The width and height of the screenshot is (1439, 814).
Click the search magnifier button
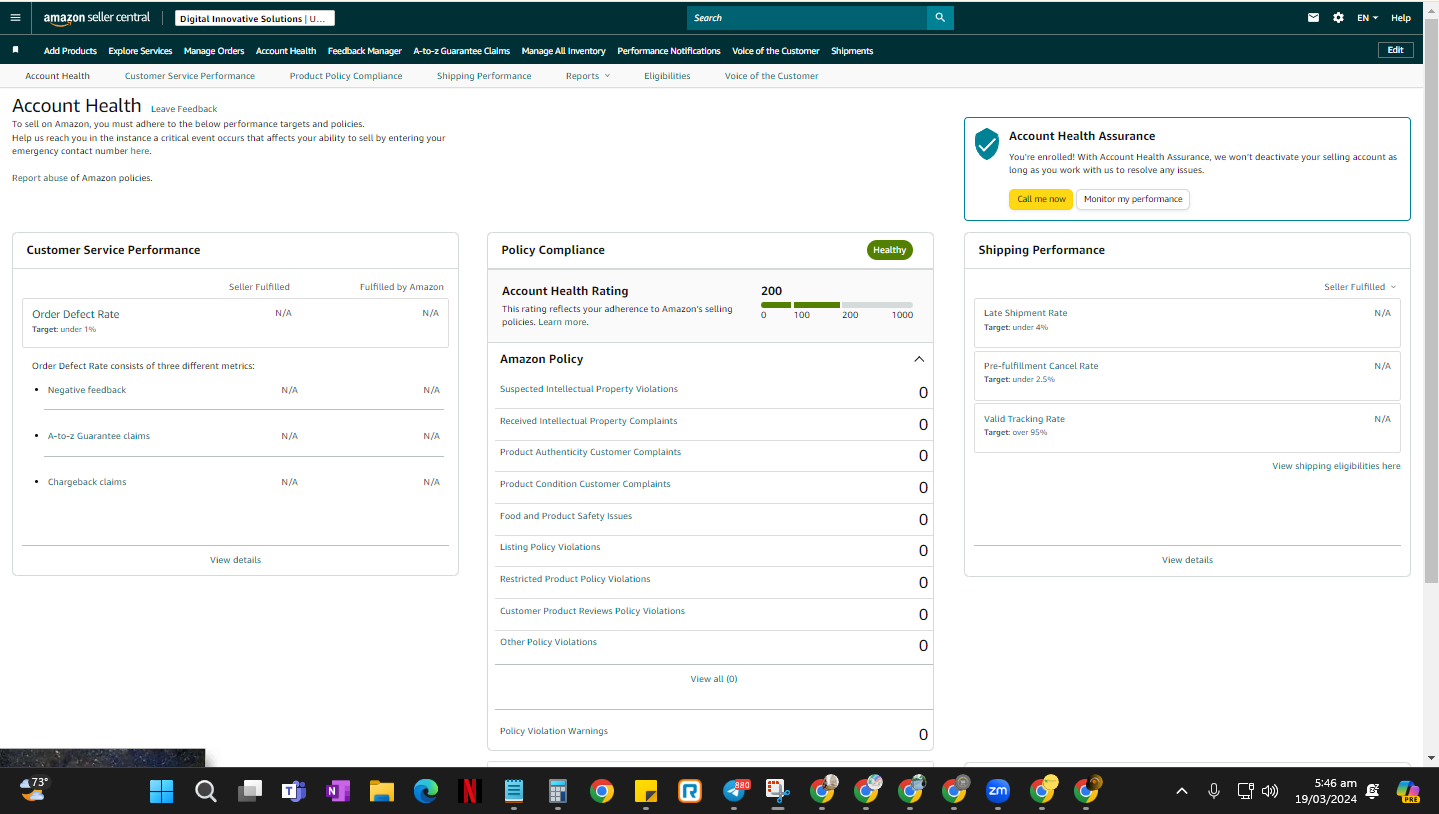pos(940,18)
